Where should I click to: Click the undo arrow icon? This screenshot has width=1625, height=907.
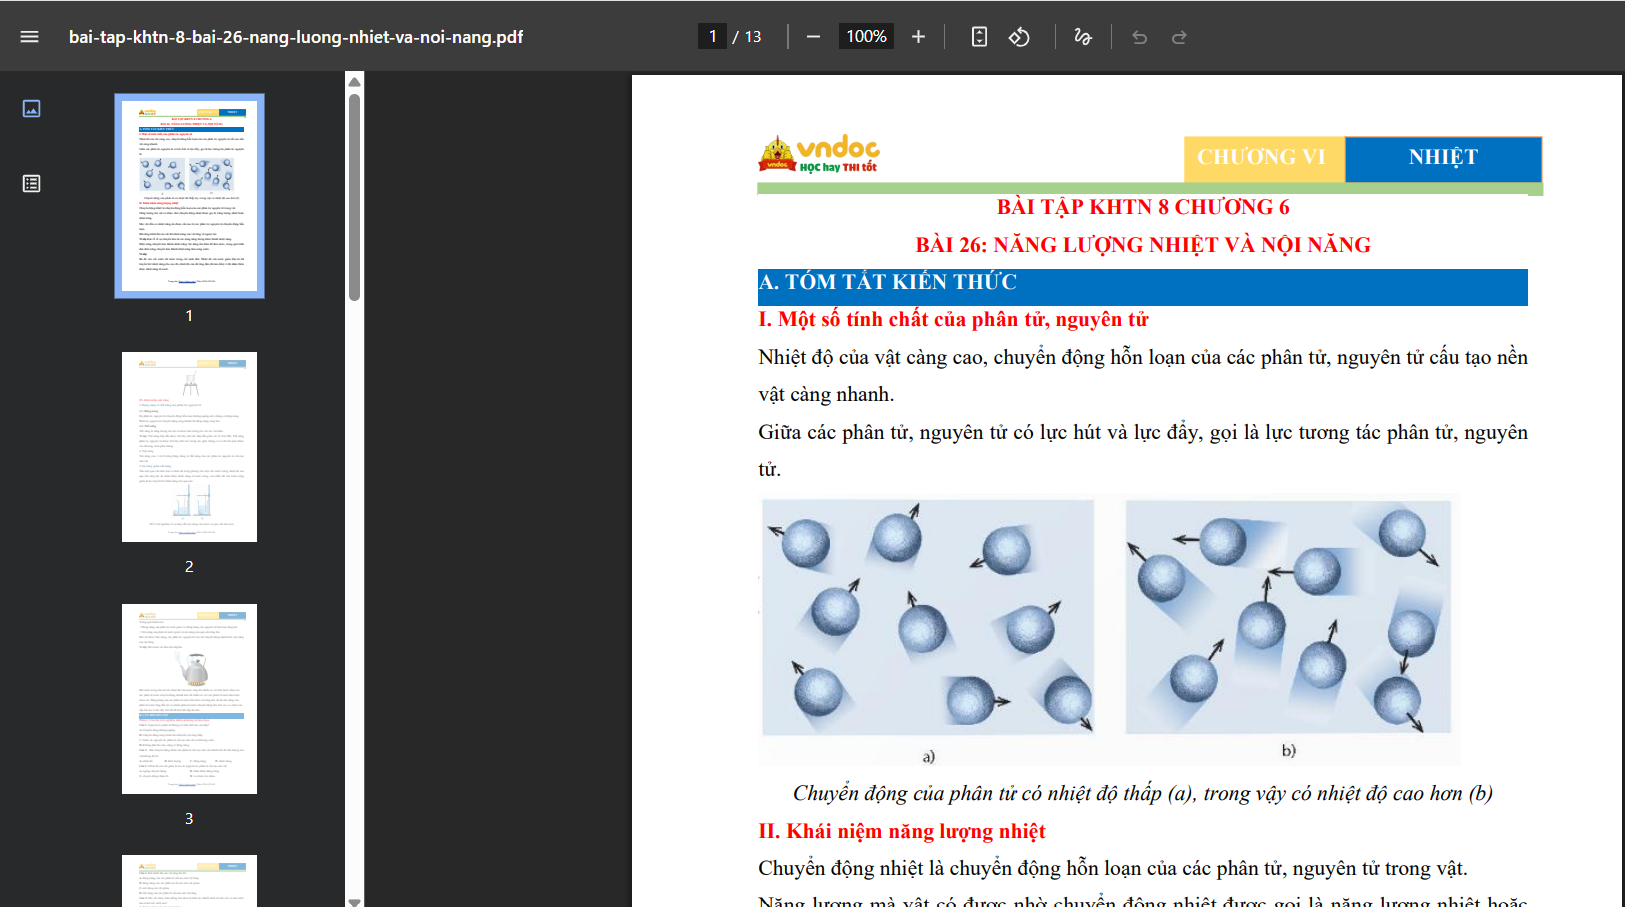pyautogui.click(x=1139, y=37)
